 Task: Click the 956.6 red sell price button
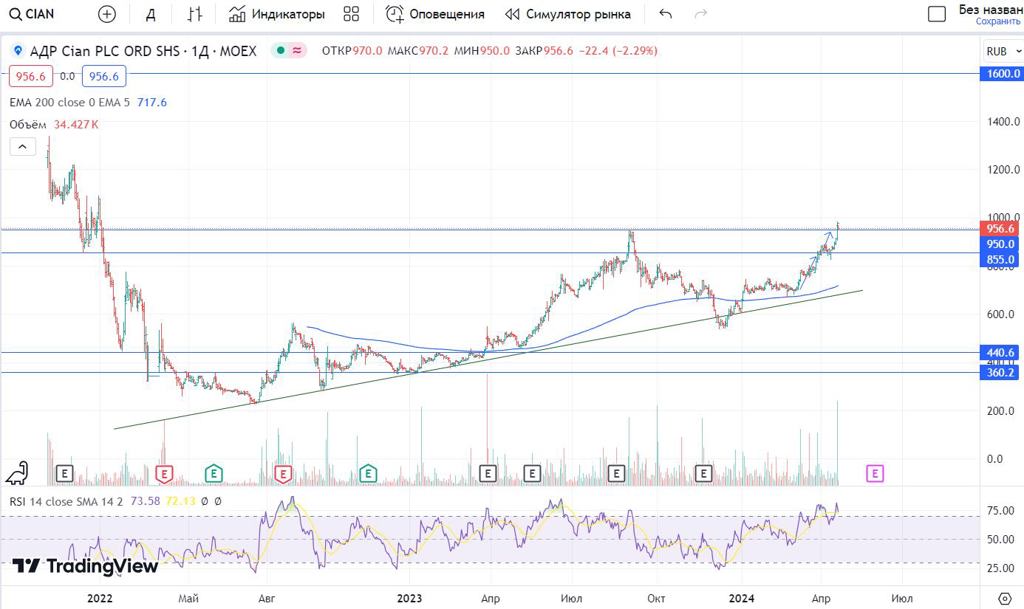point(30,76)
